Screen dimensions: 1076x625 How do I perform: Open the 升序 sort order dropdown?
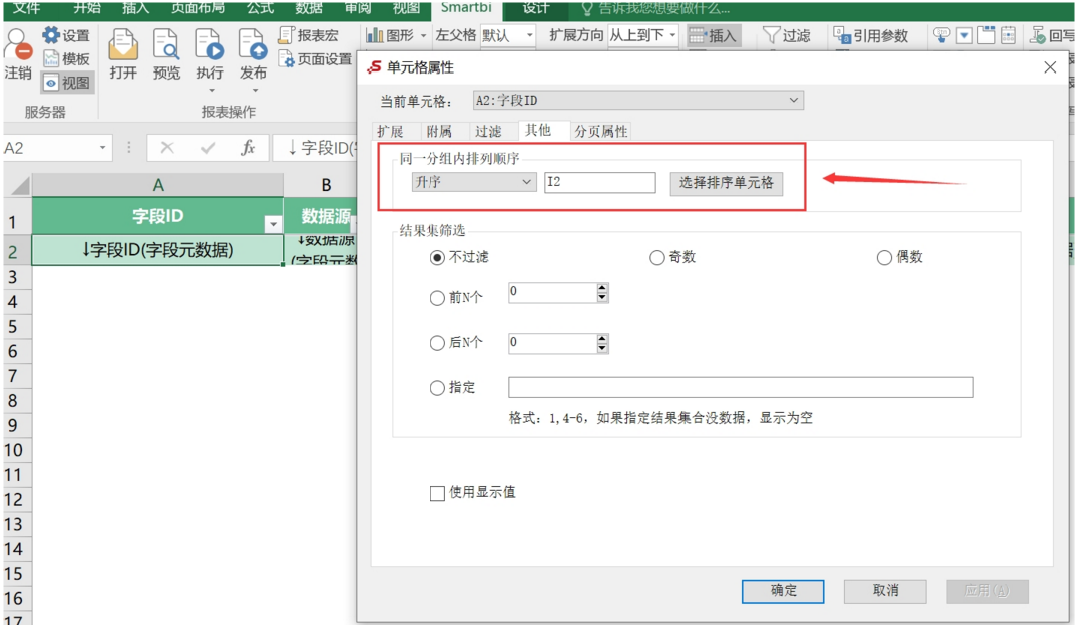pyautogui.click(x=473, y=182)
